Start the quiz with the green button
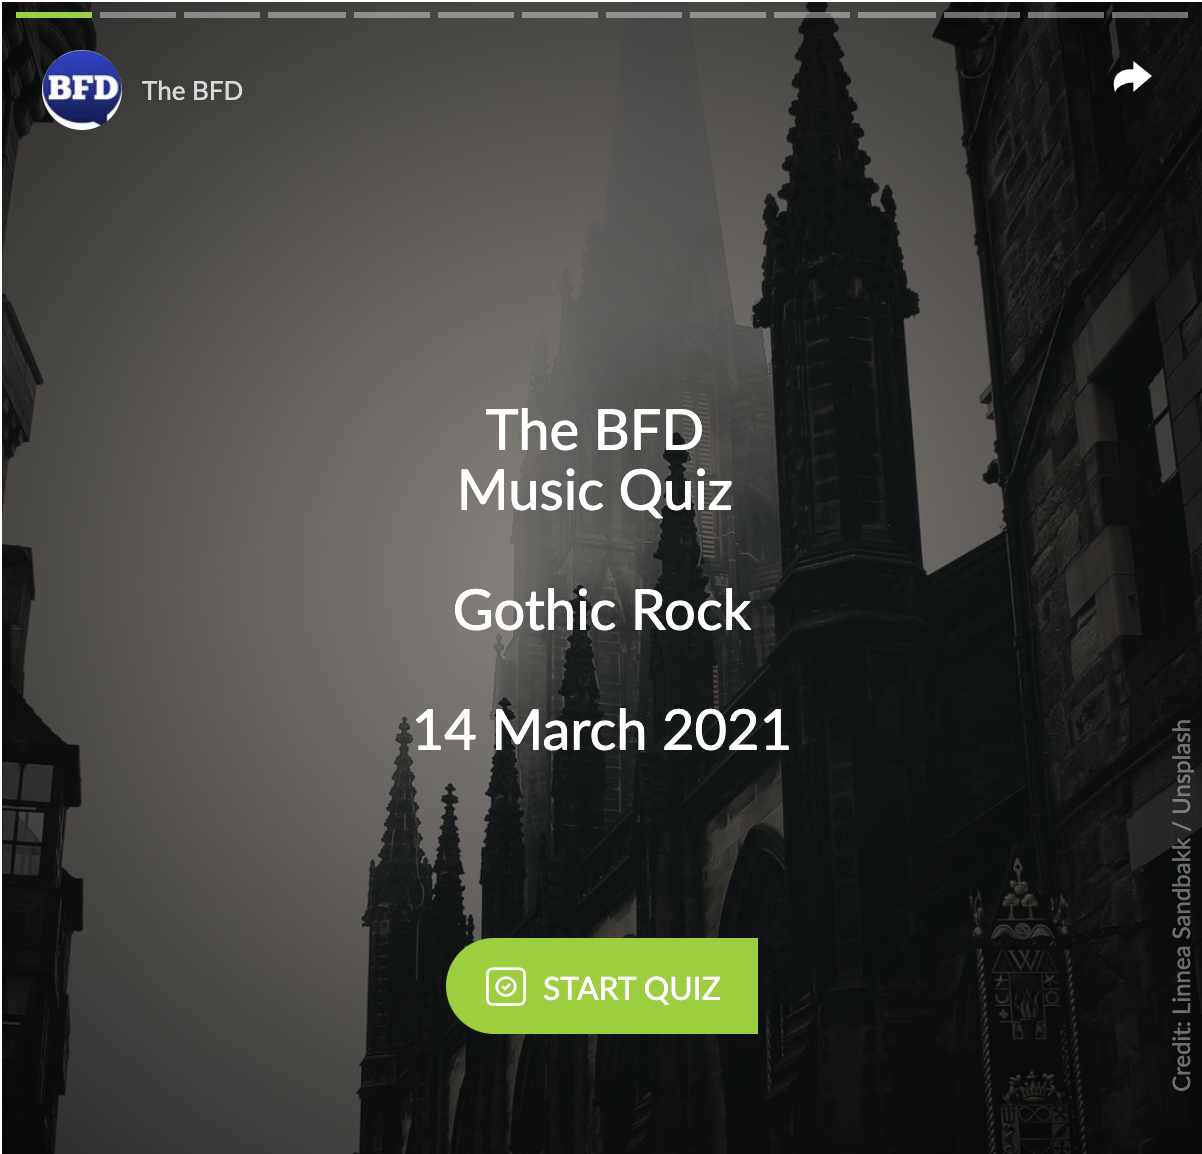The height and width of the screenshot is (1154, 1202). tap(602, 986)
